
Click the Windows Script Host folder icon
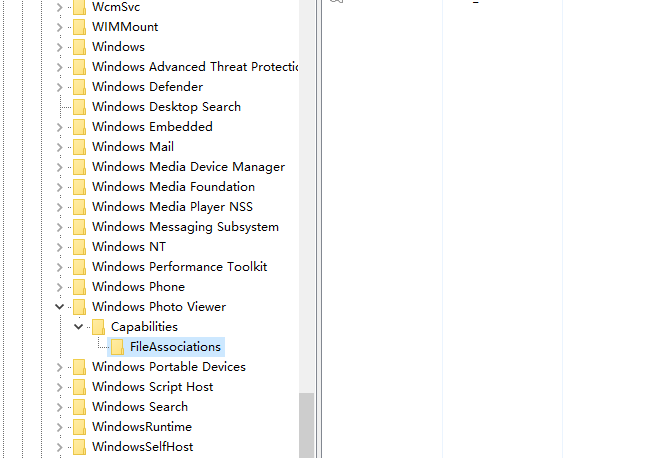point(79,386)
